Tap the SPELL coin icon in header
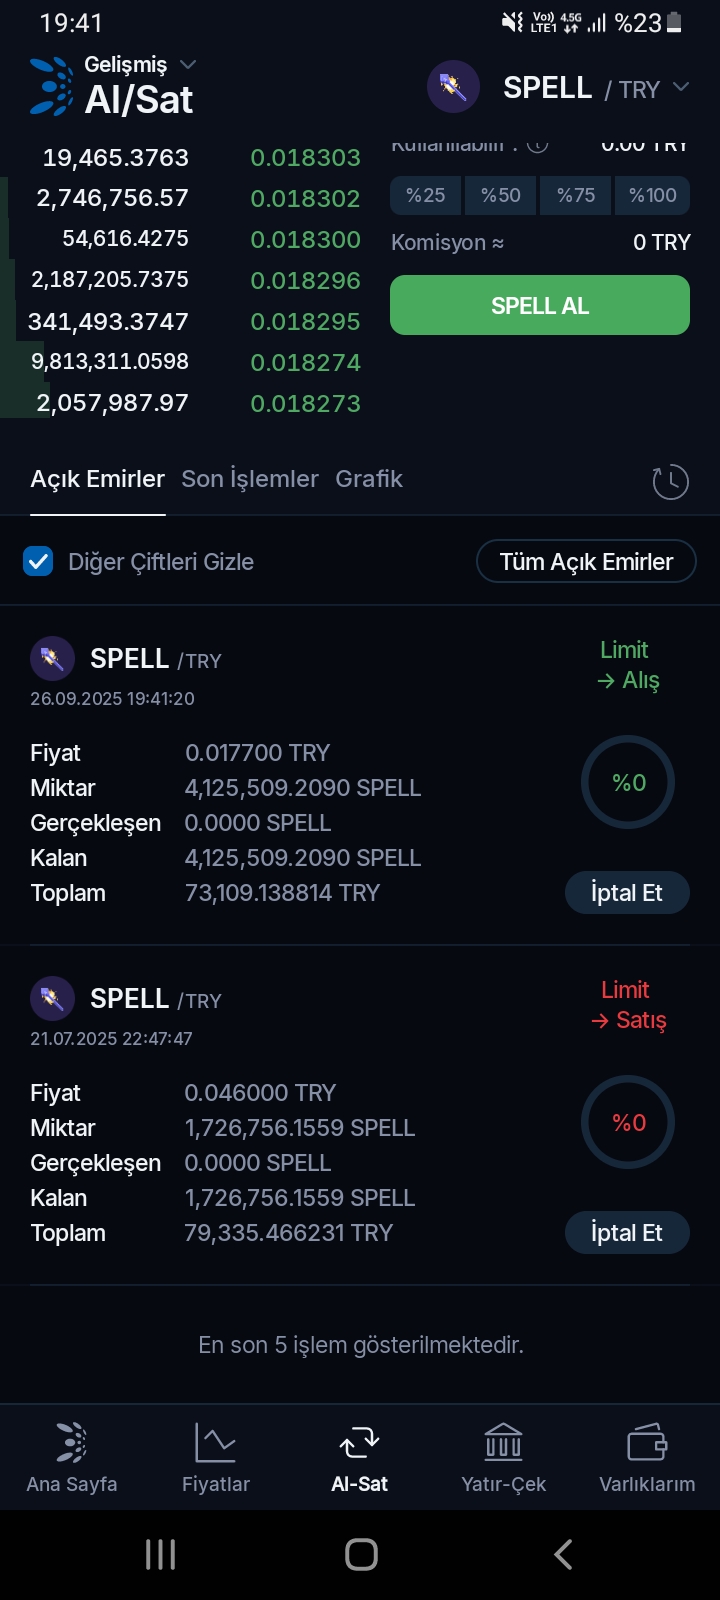 point(453,87)
